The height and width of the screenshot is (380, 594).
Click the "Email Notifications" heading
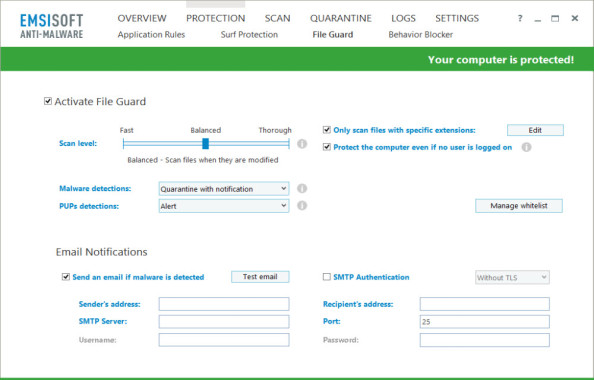coord(102,252)
